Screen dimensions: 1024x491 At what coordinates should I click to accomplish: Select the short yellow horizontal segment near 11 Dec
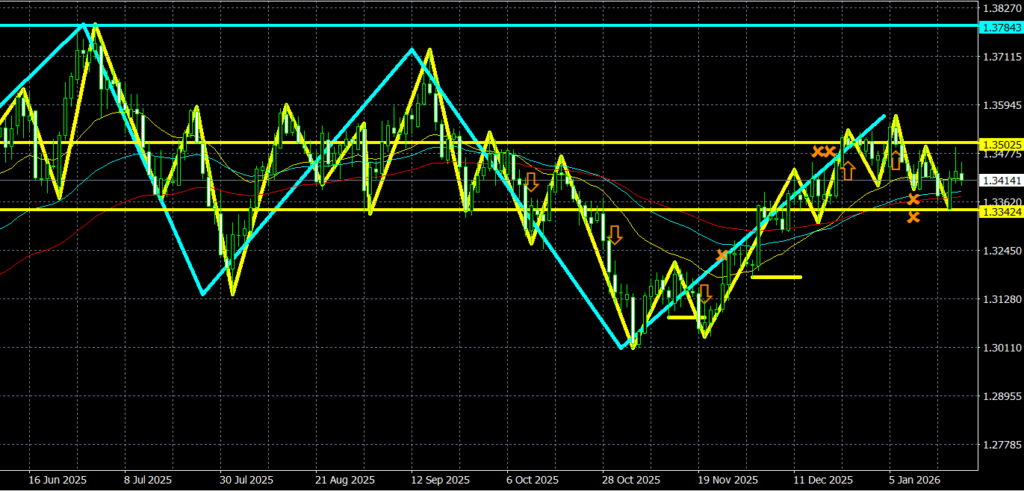click(776, 276)
